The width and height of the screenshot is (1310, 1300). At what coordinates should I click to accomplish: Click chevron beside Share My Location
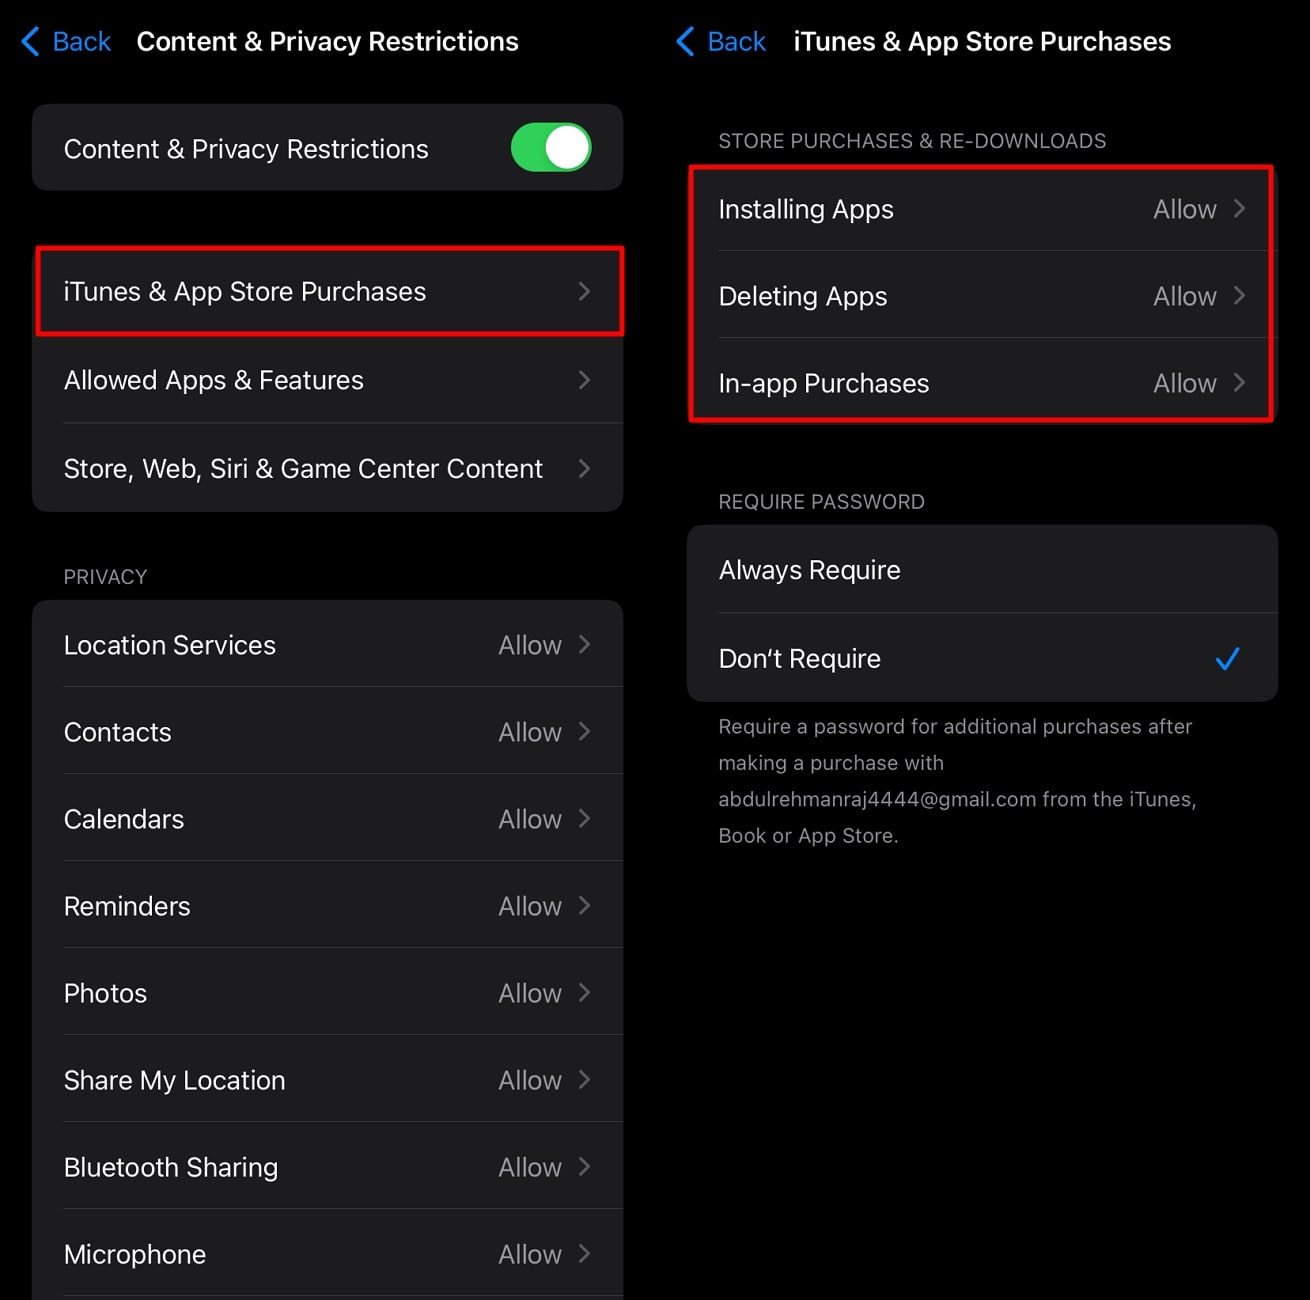[x=585, y=1080]
